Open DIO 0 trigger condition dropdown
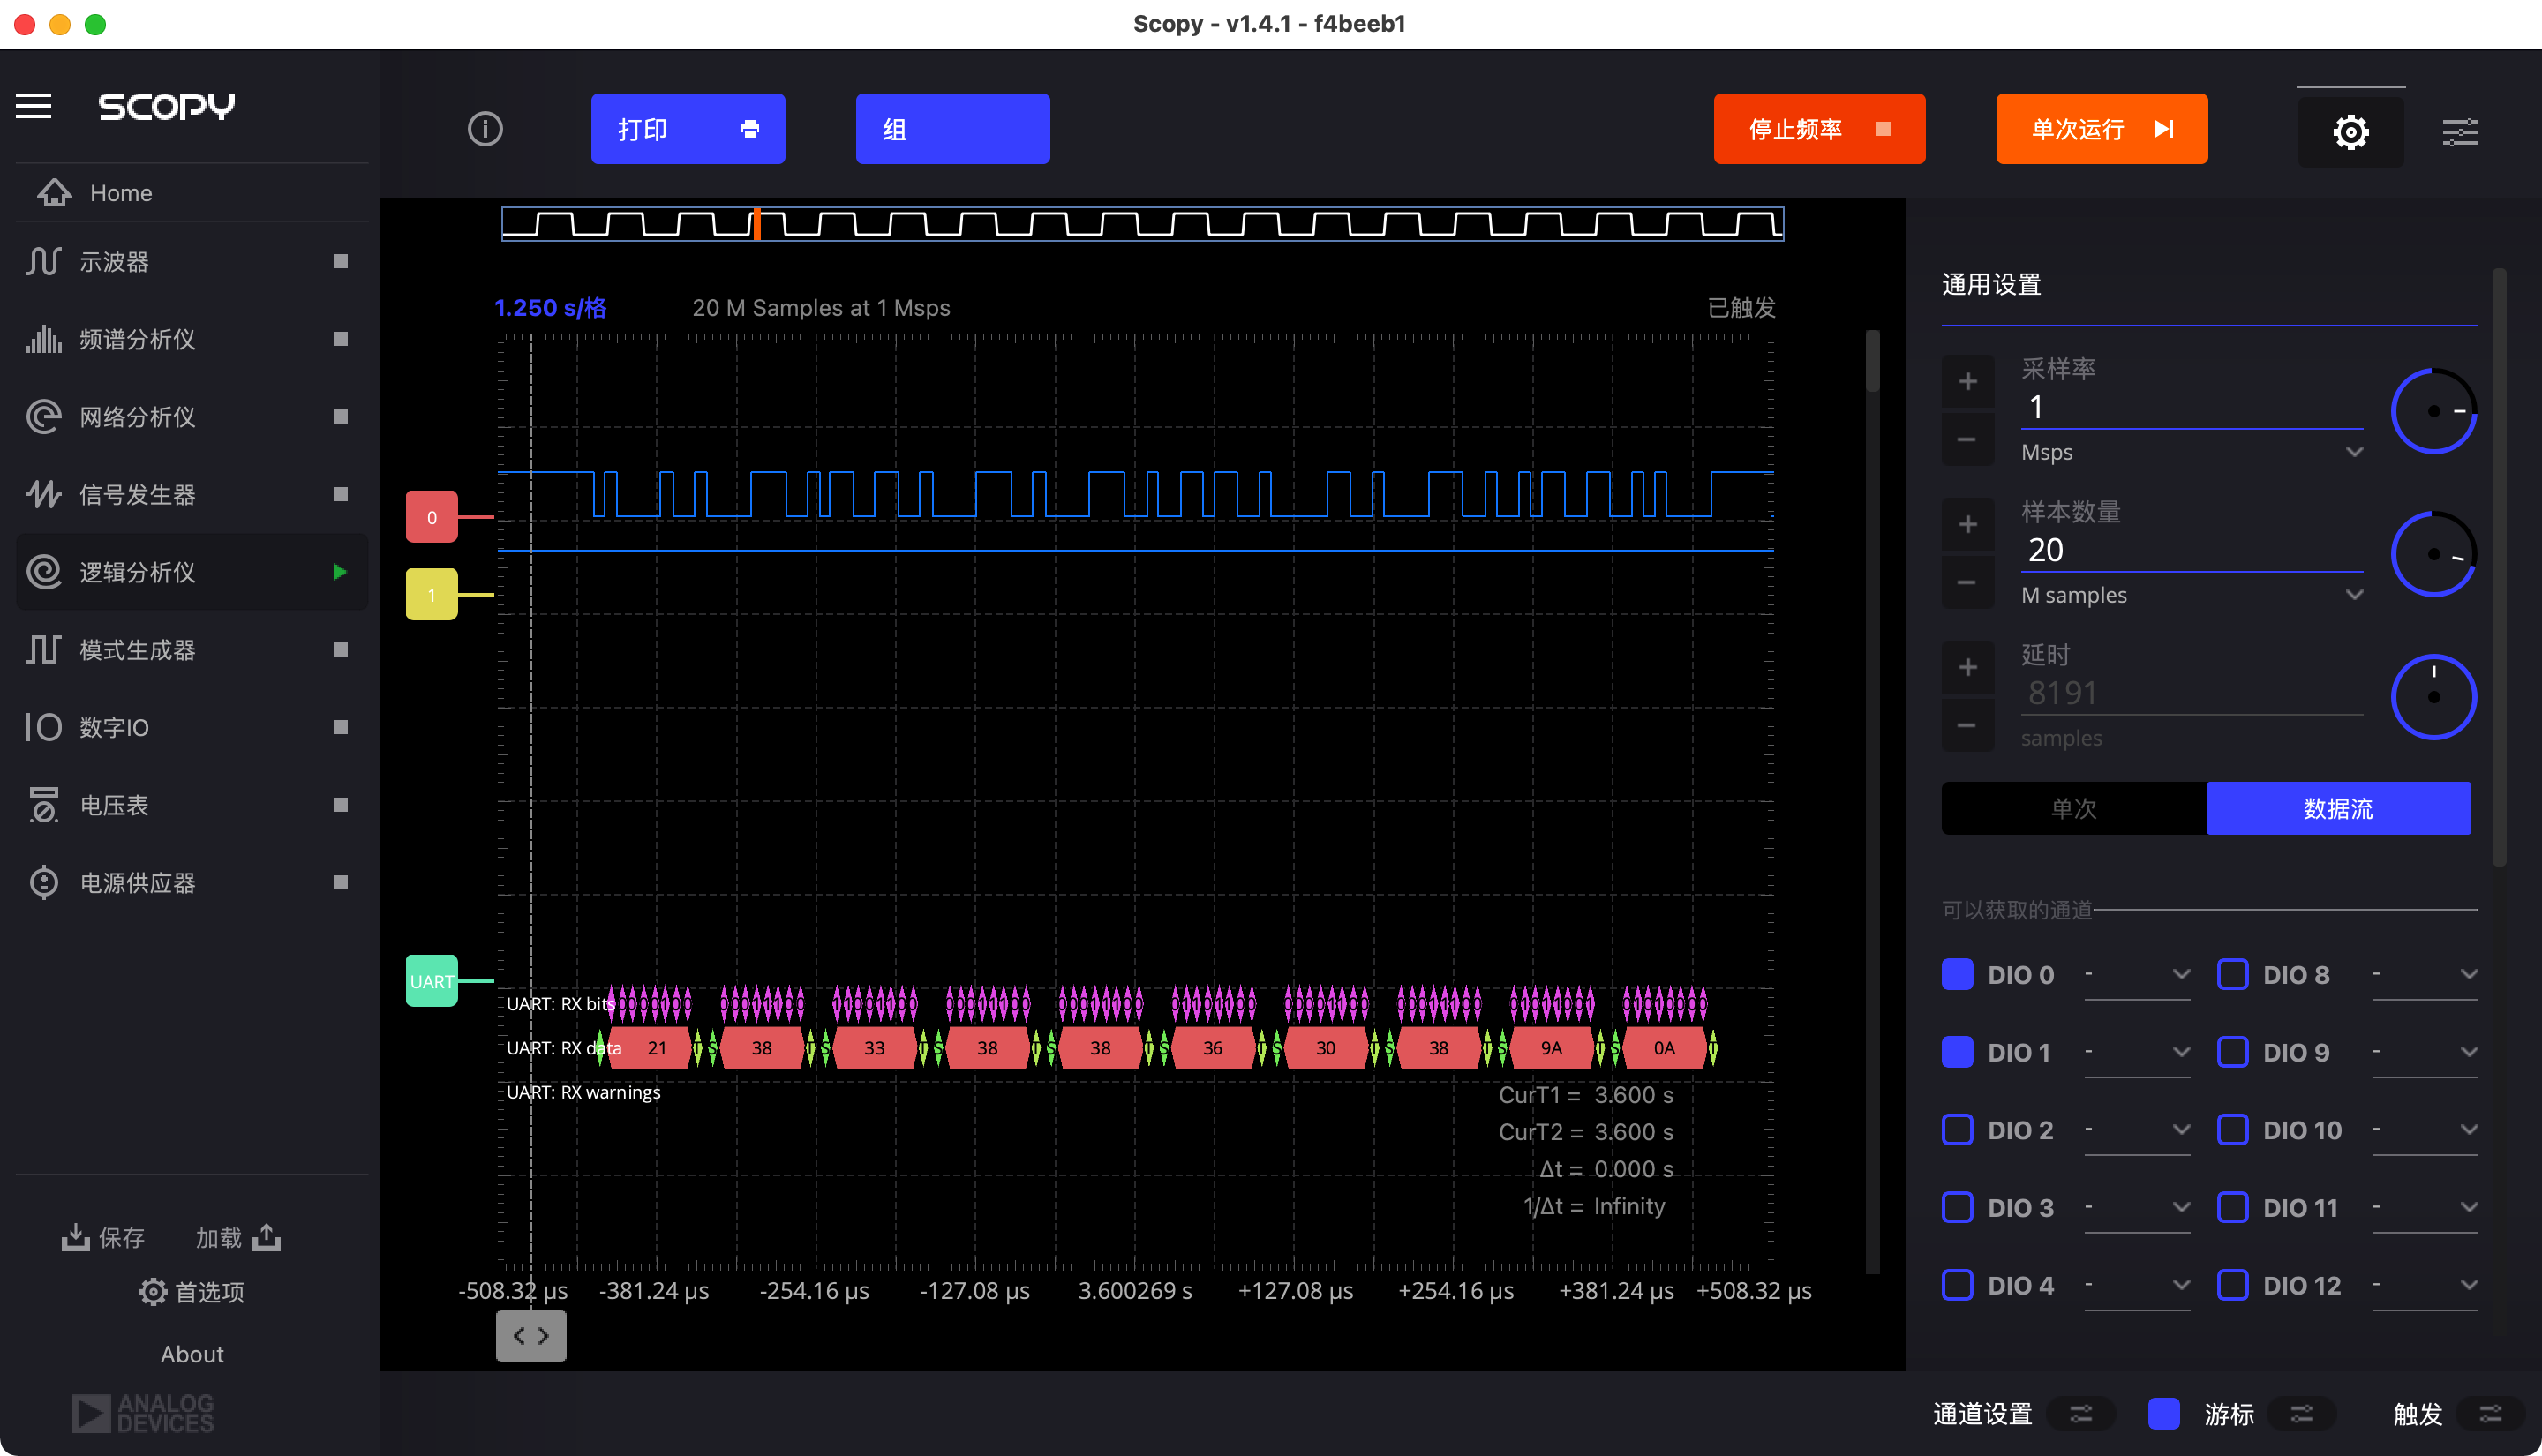This screenshot has width=2542, height=1456. tap(2137, 975)
